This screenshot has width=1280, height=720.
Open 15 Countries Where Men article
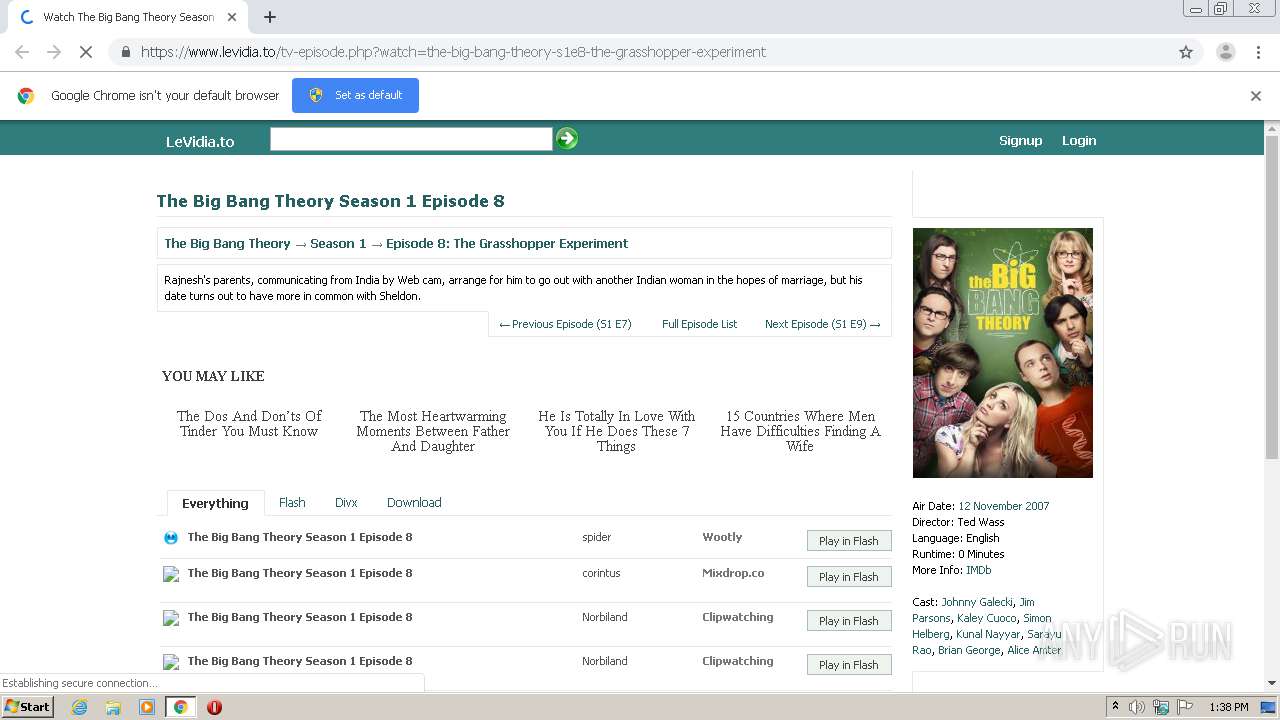coord(800,431)
